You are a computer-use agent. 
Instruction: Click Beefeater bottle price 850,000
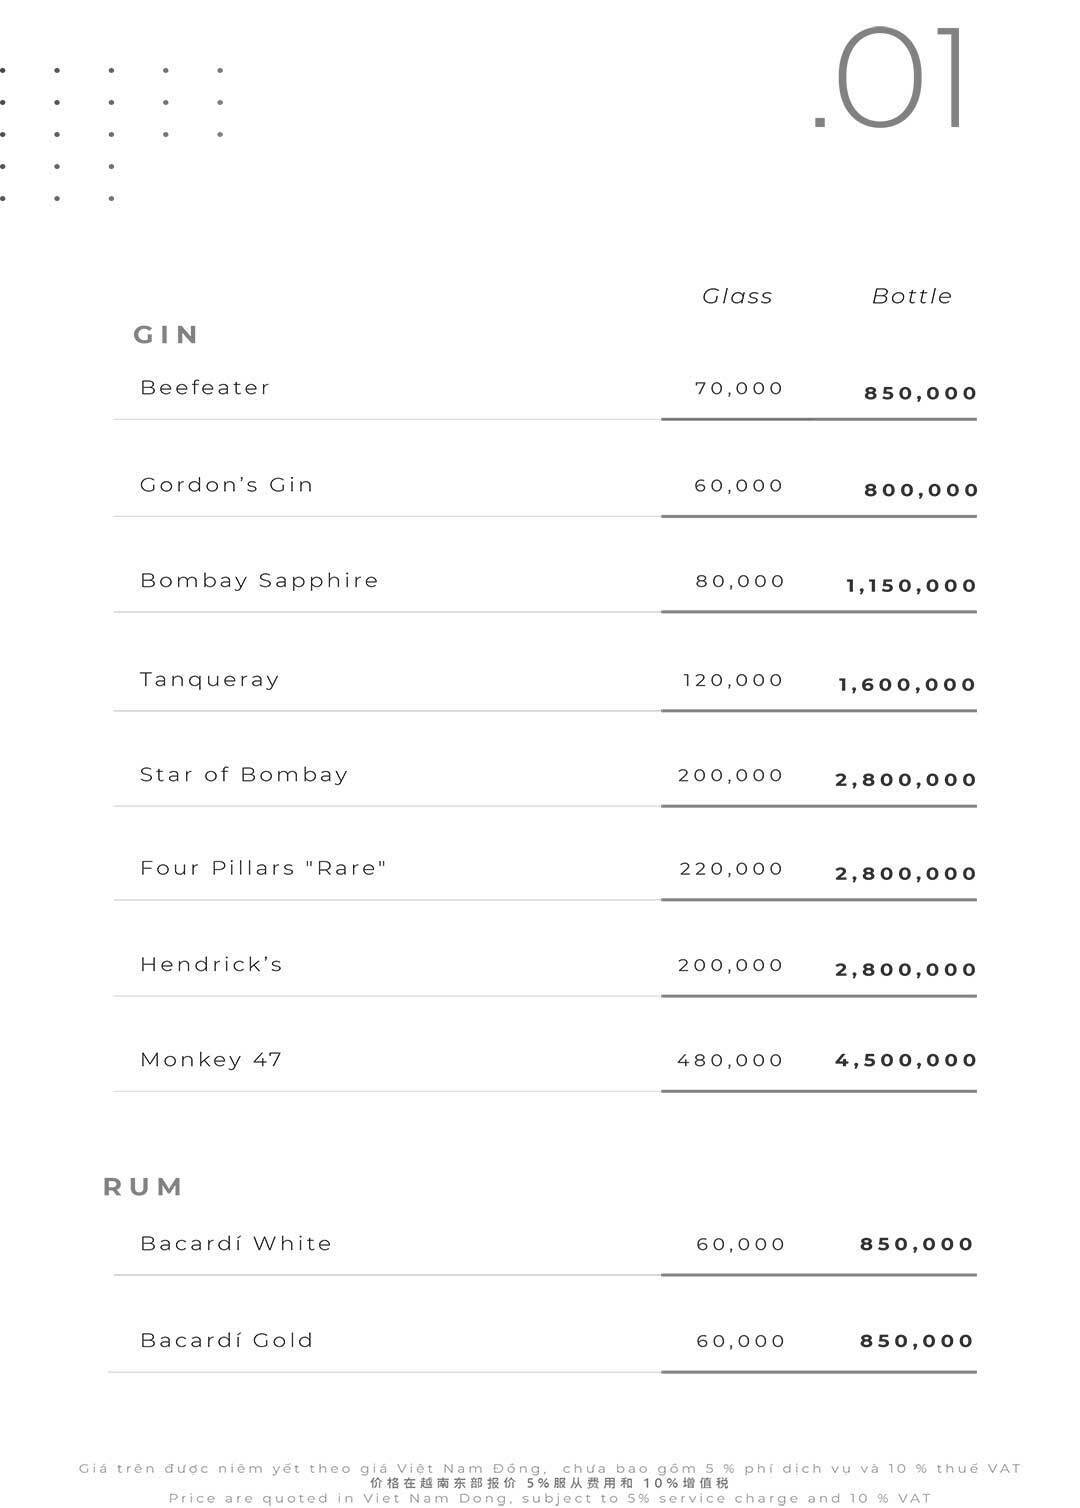tap(920, 393)
